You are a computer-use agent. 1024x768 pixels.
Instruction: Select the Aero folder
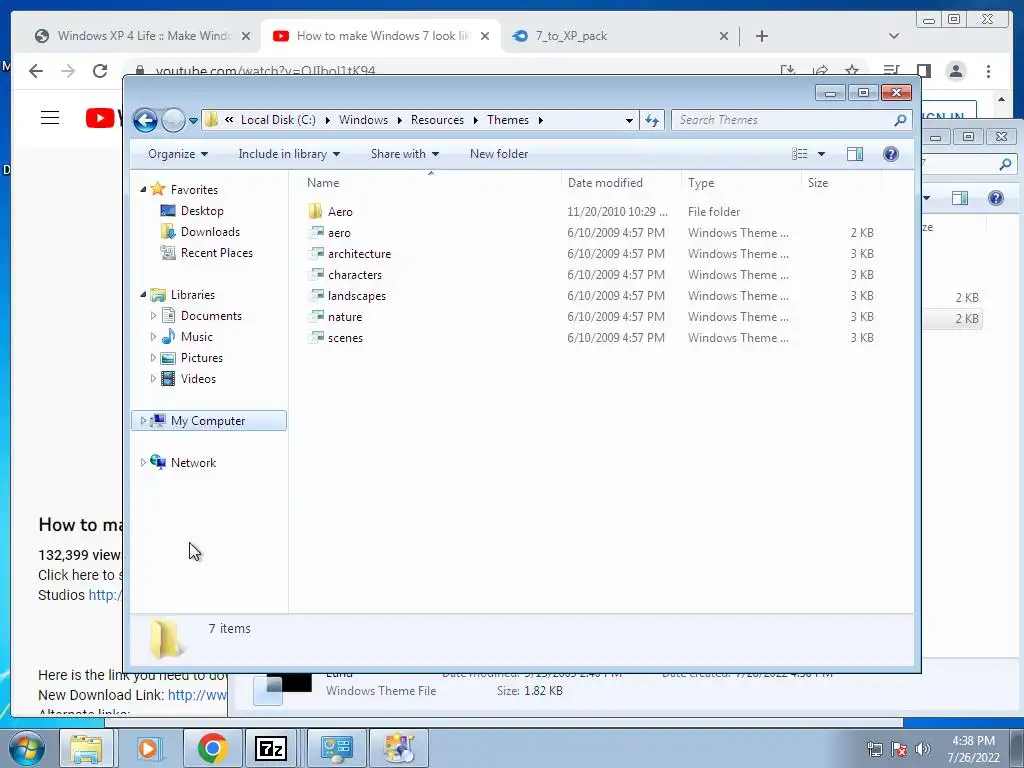pos(340,212)
